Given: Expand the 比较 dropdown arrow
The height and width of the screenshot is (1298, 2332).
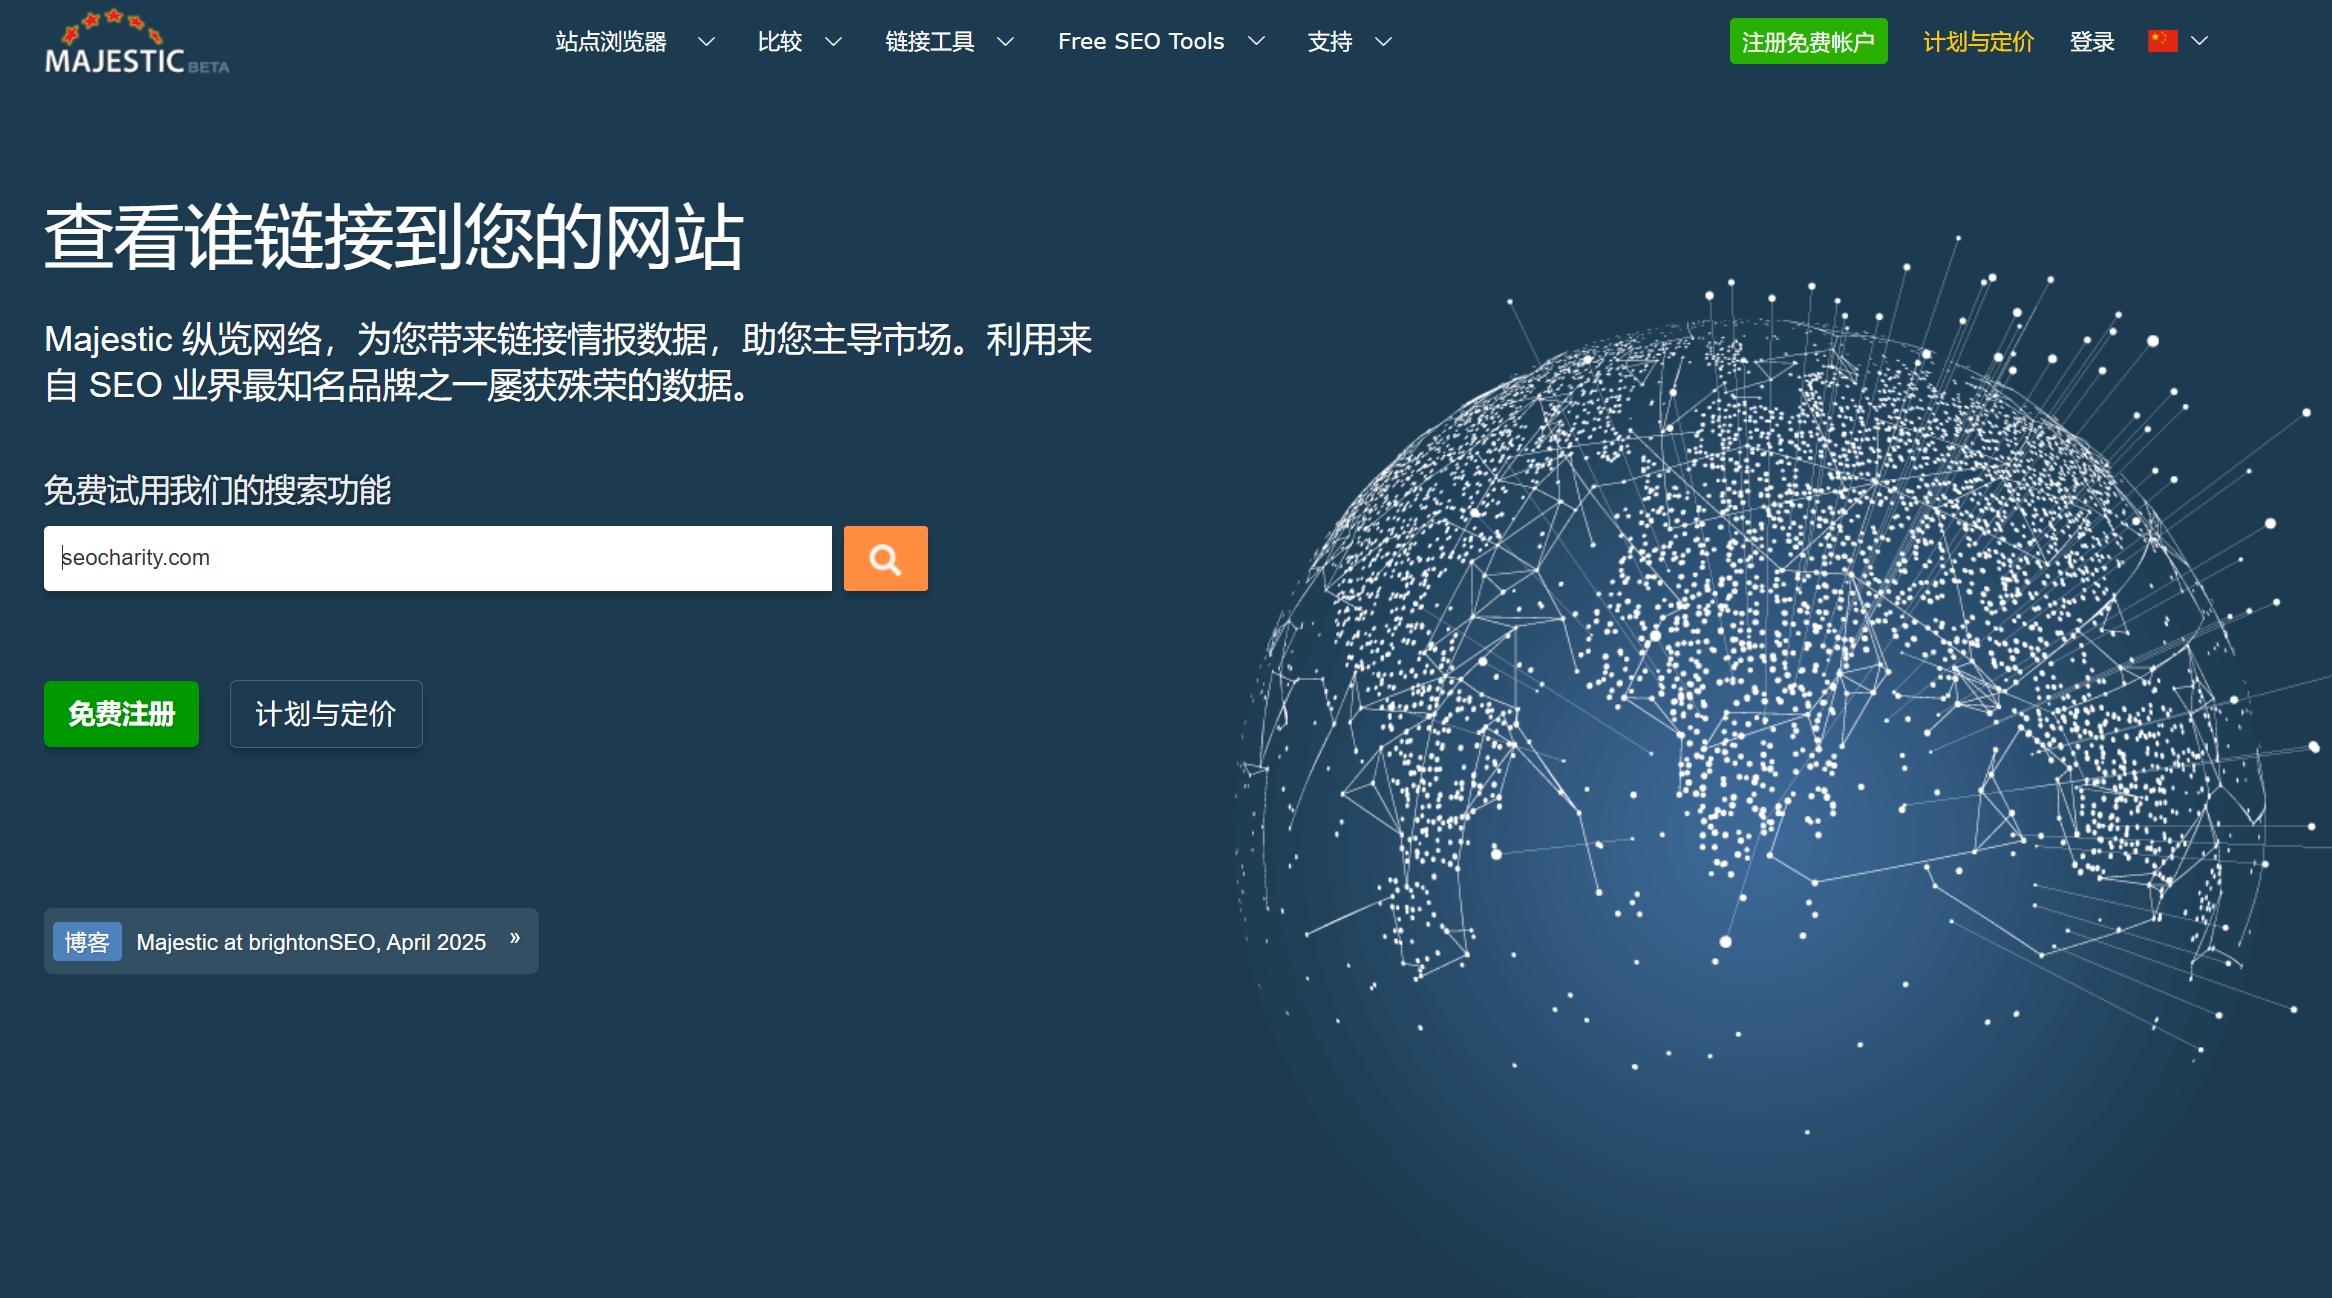Looking at the screenshot, I should (x=833, y=42).
